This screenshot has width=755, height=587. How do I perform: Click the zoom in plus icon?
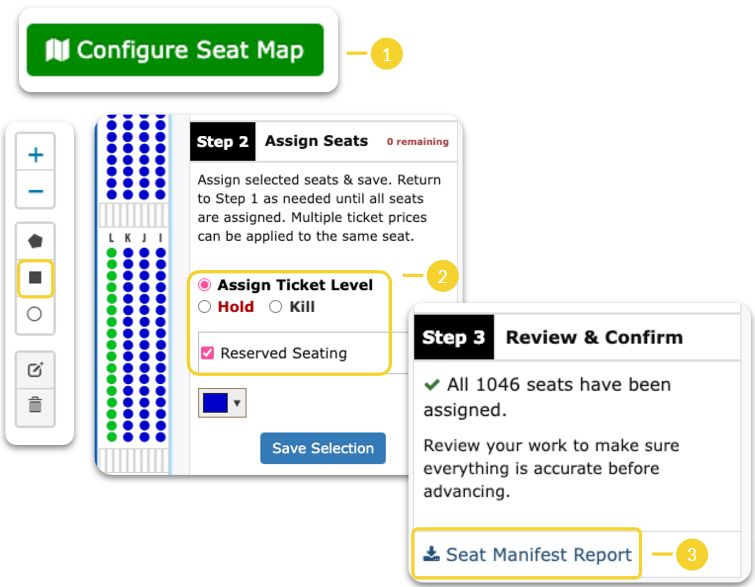click(x=36, y=155)
